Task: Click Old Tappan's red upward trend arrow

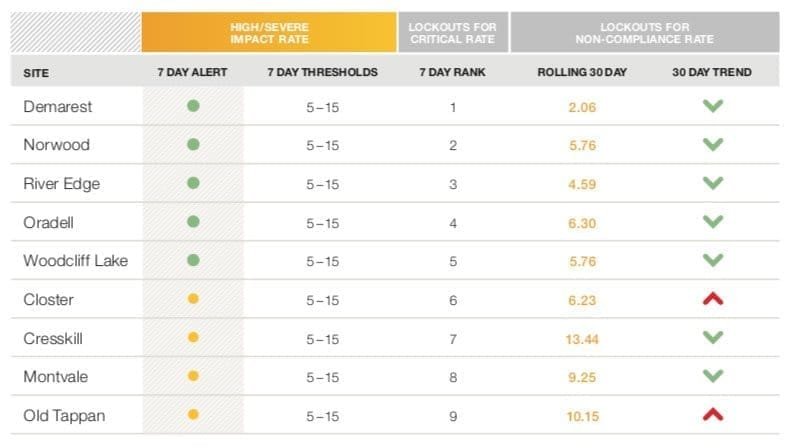Action: (712, 413)
